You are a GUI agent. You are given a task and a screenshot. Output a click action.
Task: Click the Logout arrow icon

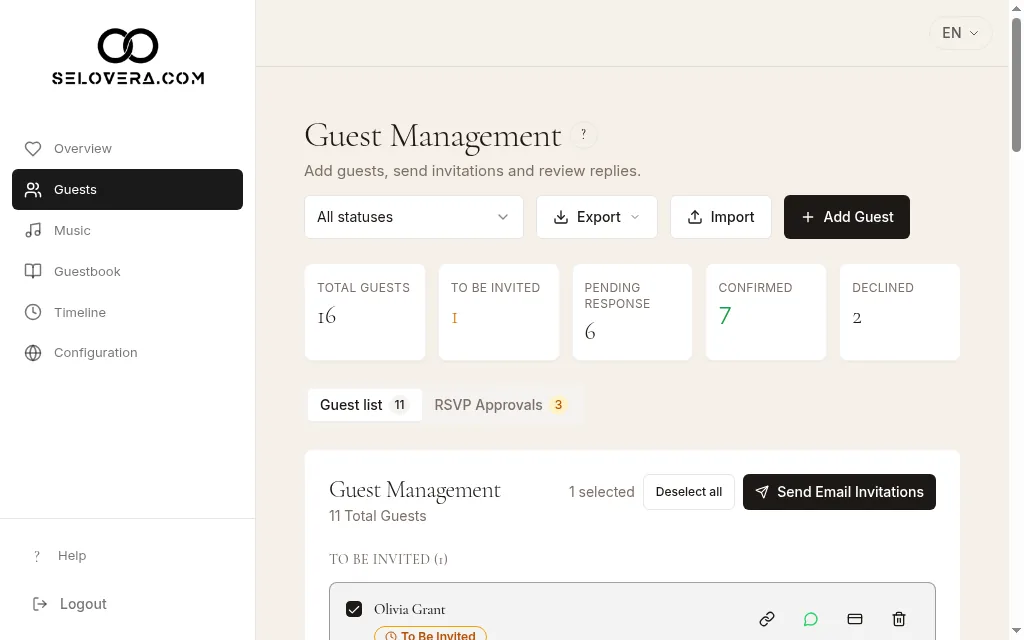pos(40,604)
